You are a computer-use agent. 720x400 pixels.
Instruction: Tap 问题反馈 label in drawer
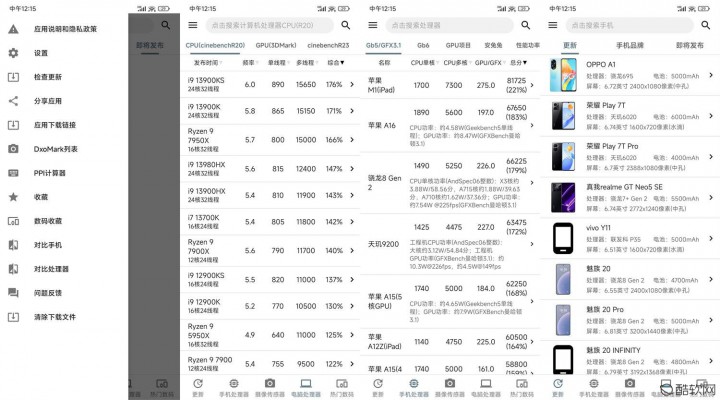coord(48,293)
